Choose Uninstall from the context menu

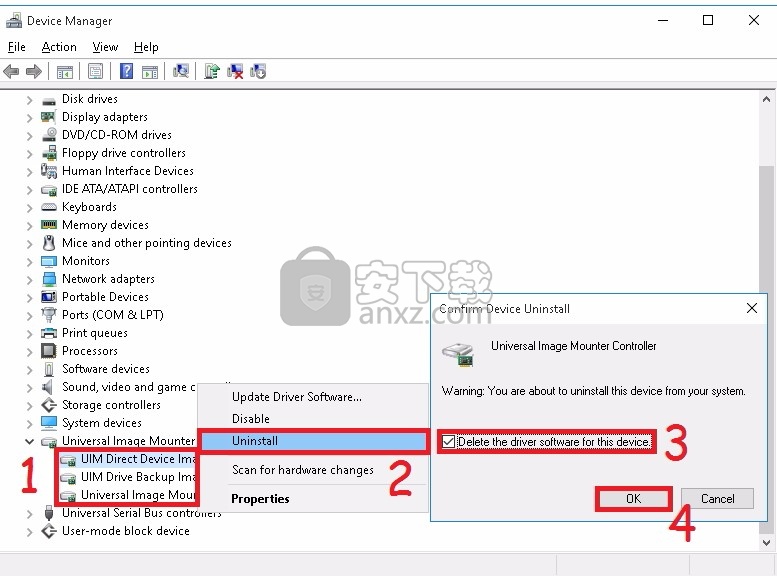click(x=315, y=441)
